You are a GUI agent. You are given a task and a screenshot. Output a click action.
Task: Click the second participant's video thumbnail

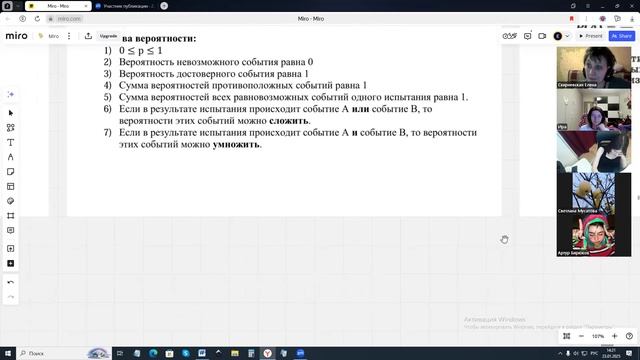point(594,110)
